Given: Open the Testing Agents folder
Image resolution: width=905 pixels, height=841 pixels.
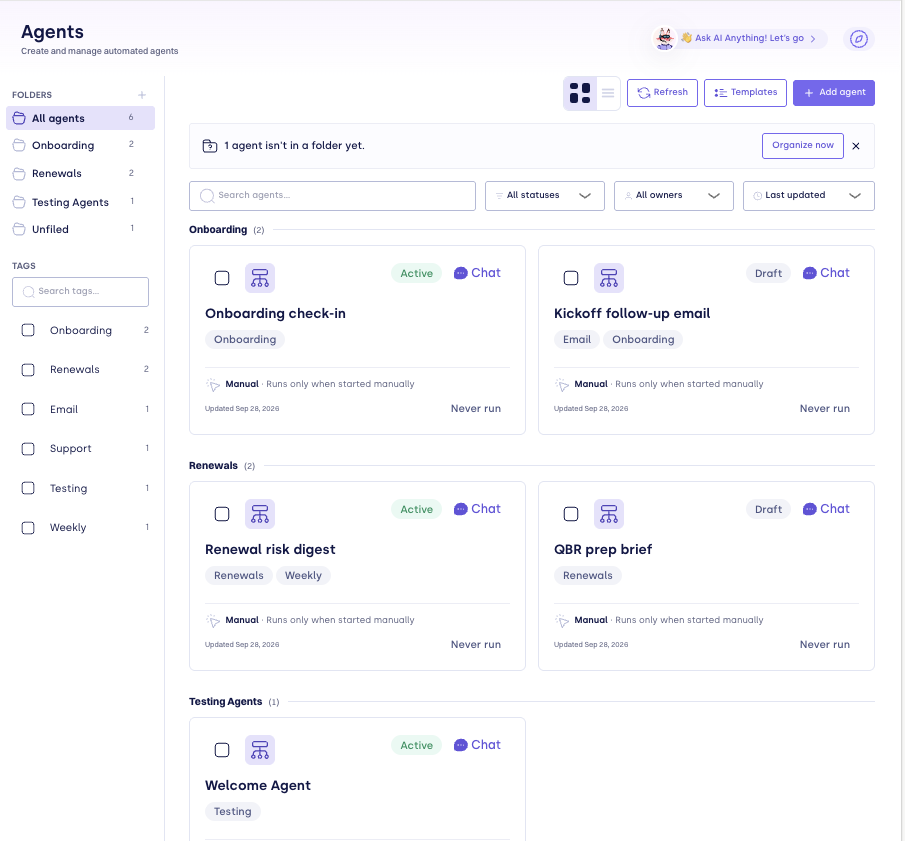Looking at the screenshot, I should tap(80, 202).
